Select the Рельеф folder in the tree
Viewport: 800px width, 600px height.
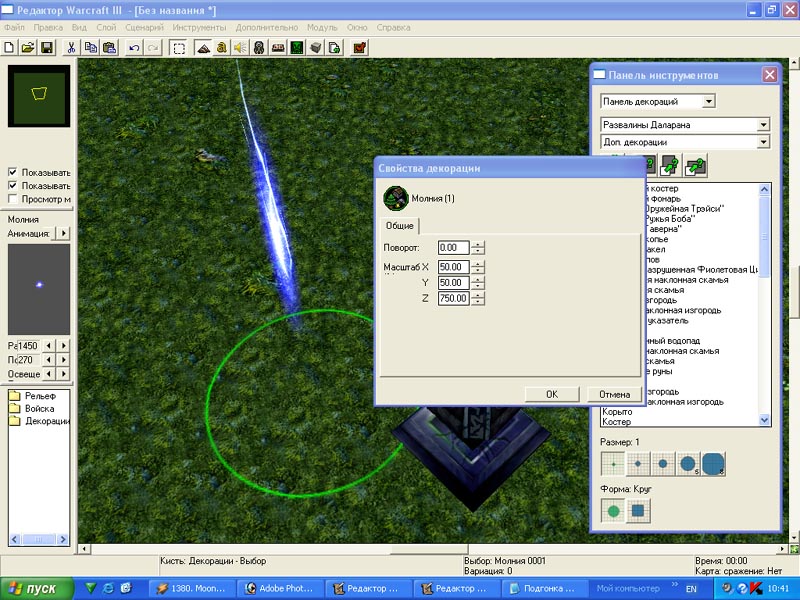40,396
